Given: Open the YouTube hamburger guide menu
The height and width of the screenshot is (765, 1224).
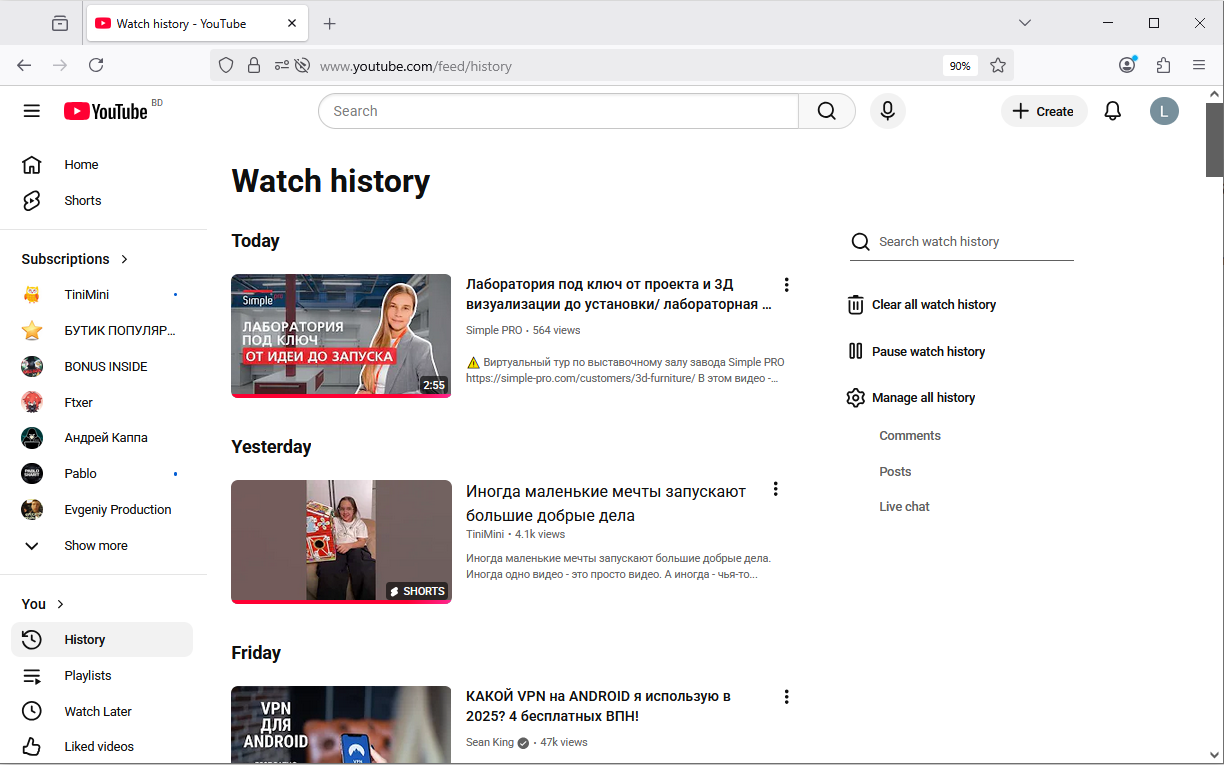Looking at the screenshot, I should 32,111.
